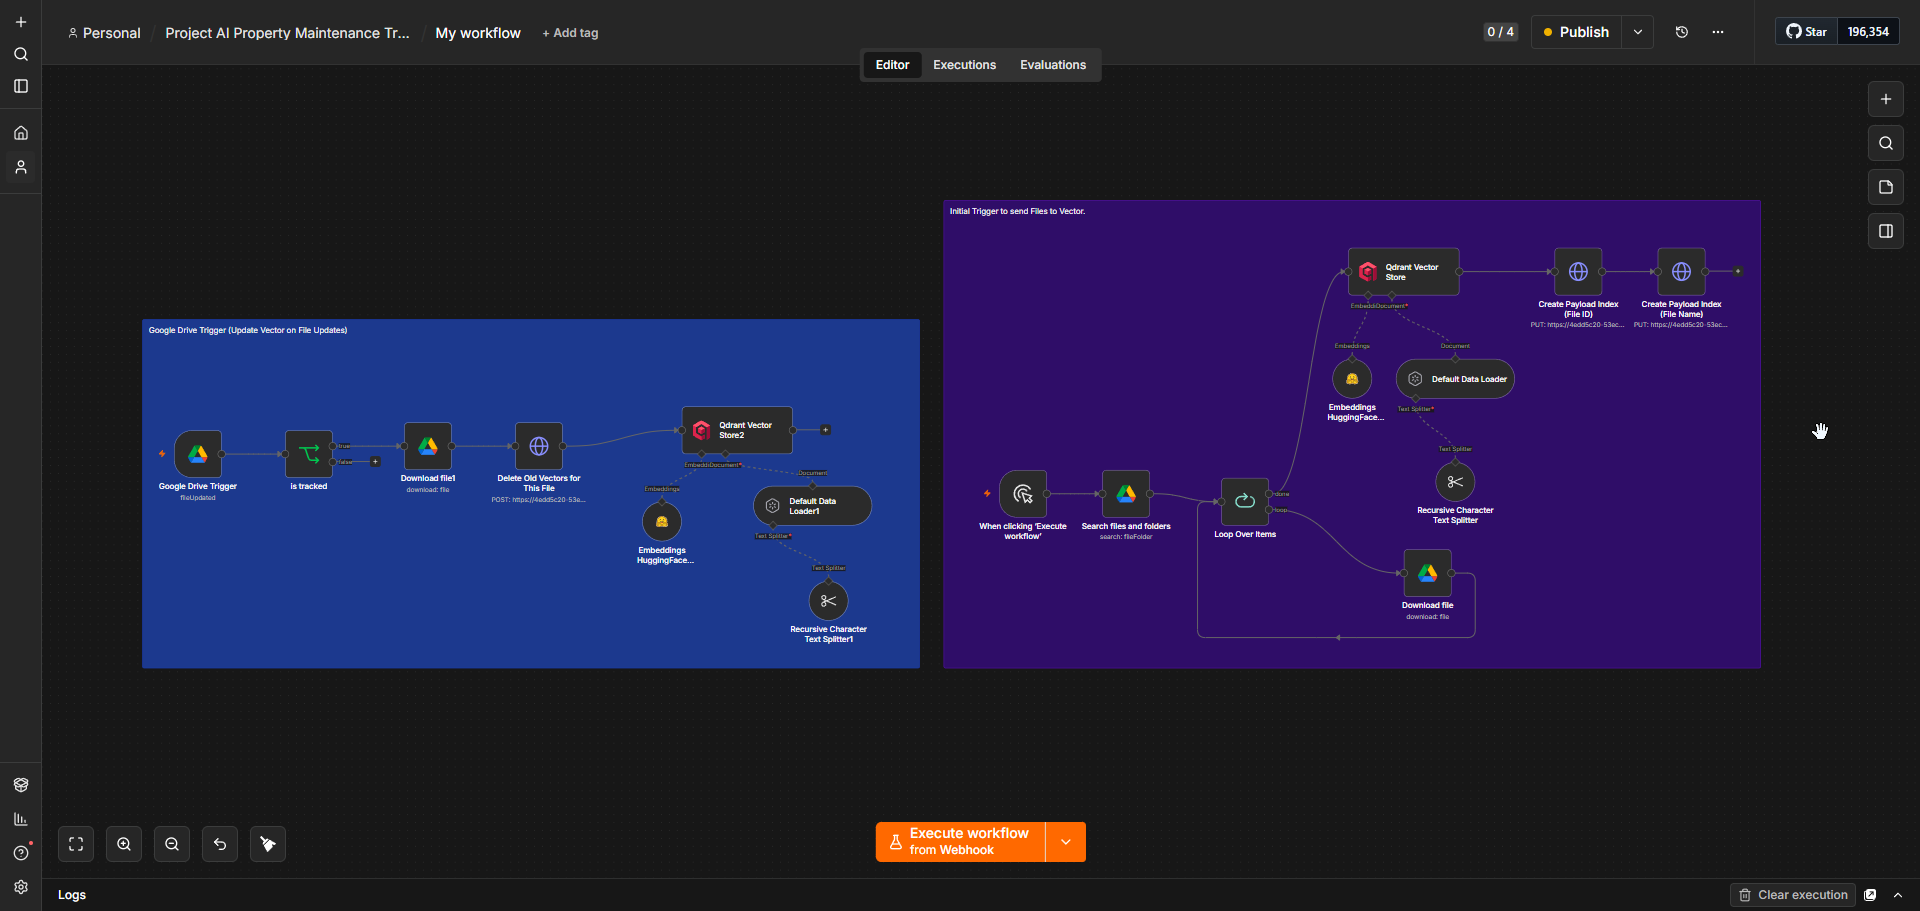The height and width of the screenshot is (911, 1920).
Task: Click the reset zoom arrow icon
Action: [x=220, y=844]
